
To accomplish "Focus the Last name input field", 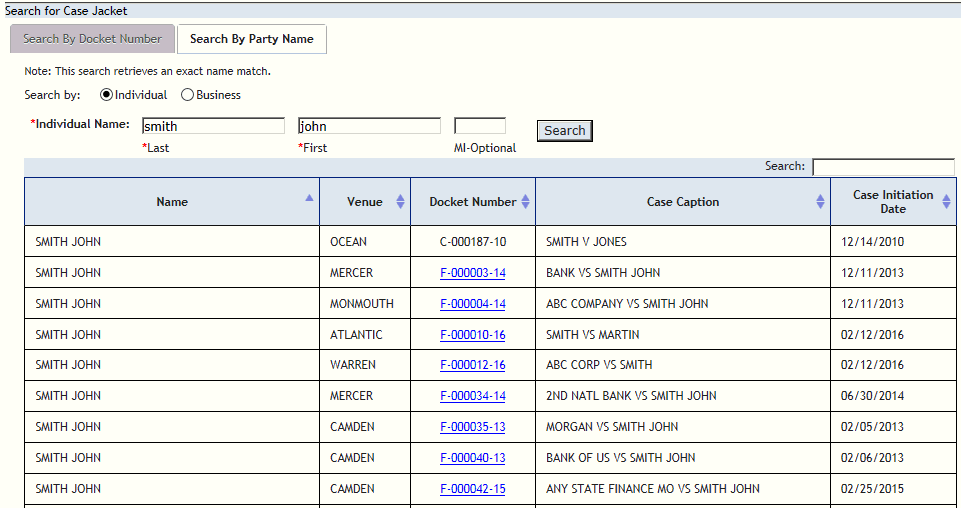I will pos(213,126).
